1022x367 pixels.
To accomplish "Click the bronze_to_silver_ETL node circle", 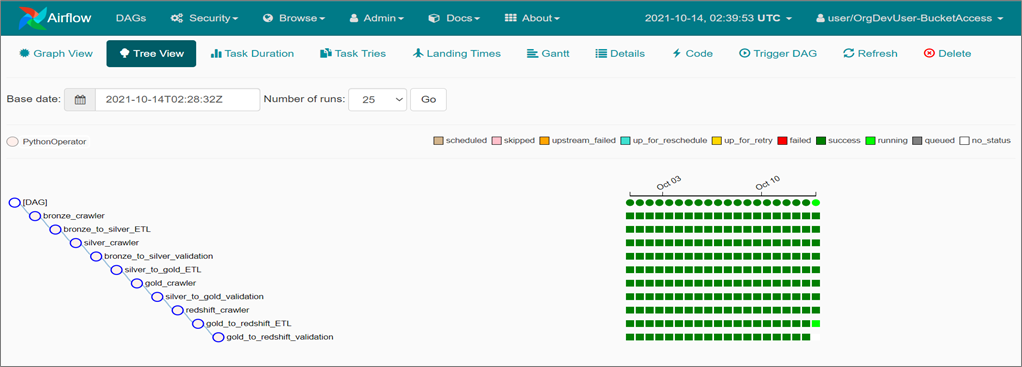I will coord(55,229).
